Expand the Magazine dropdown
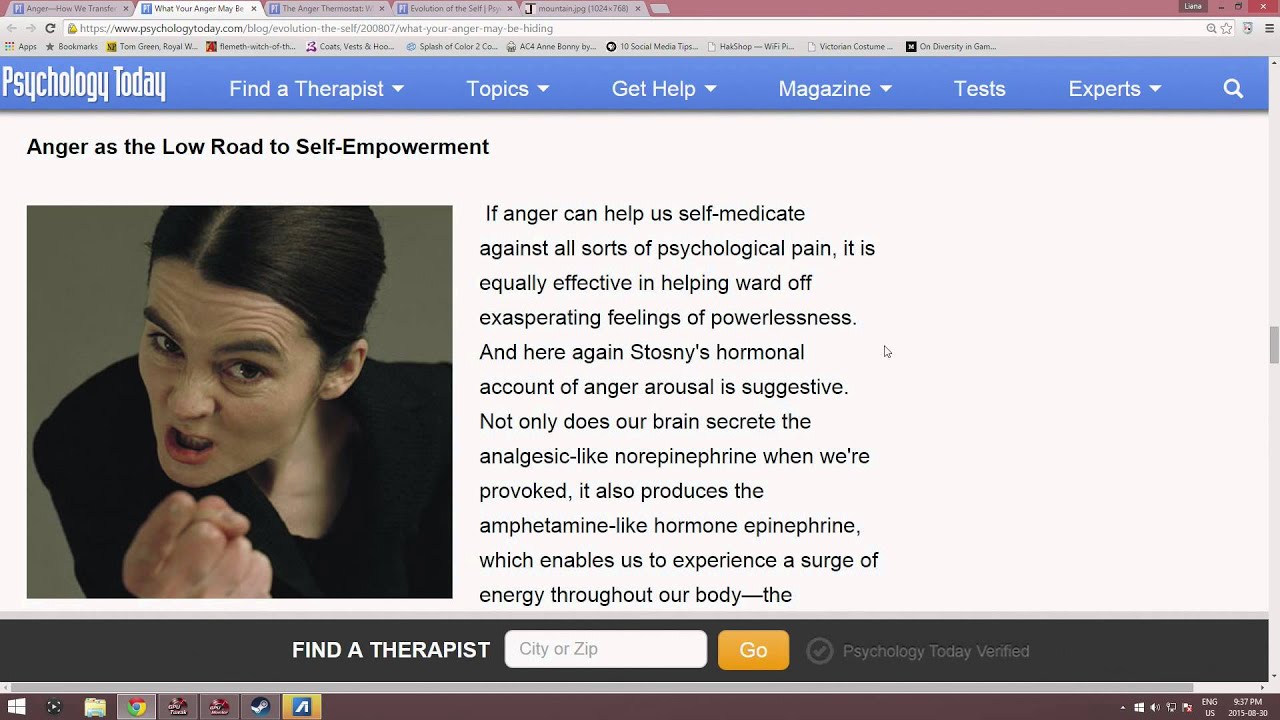Viewport: 1280px width, 720px height. 835,88
